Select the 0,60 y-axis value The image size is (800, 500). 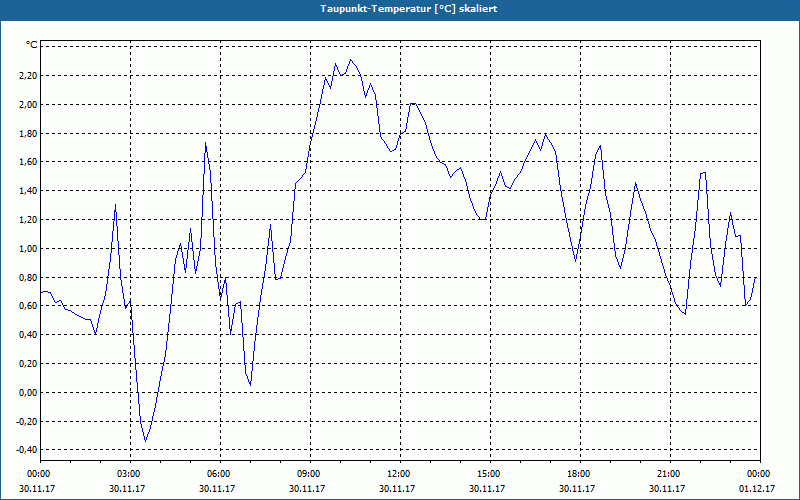coord(29,306)
